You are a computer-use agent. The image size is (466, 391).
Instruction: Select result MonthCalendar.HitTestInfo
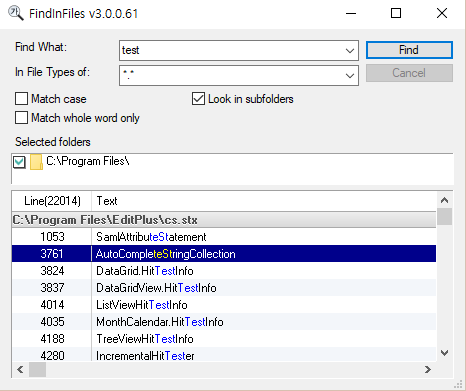[224, 322]
